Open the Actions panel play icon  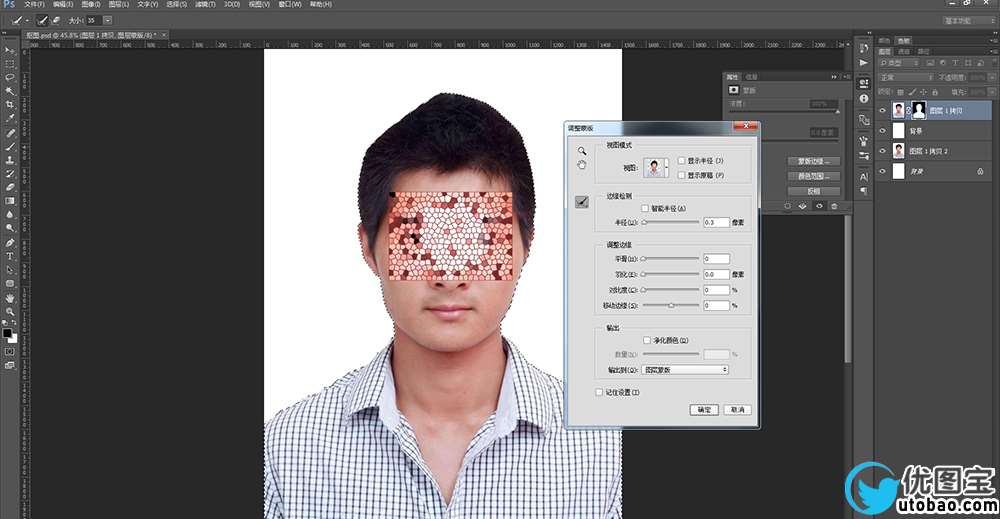864,63
